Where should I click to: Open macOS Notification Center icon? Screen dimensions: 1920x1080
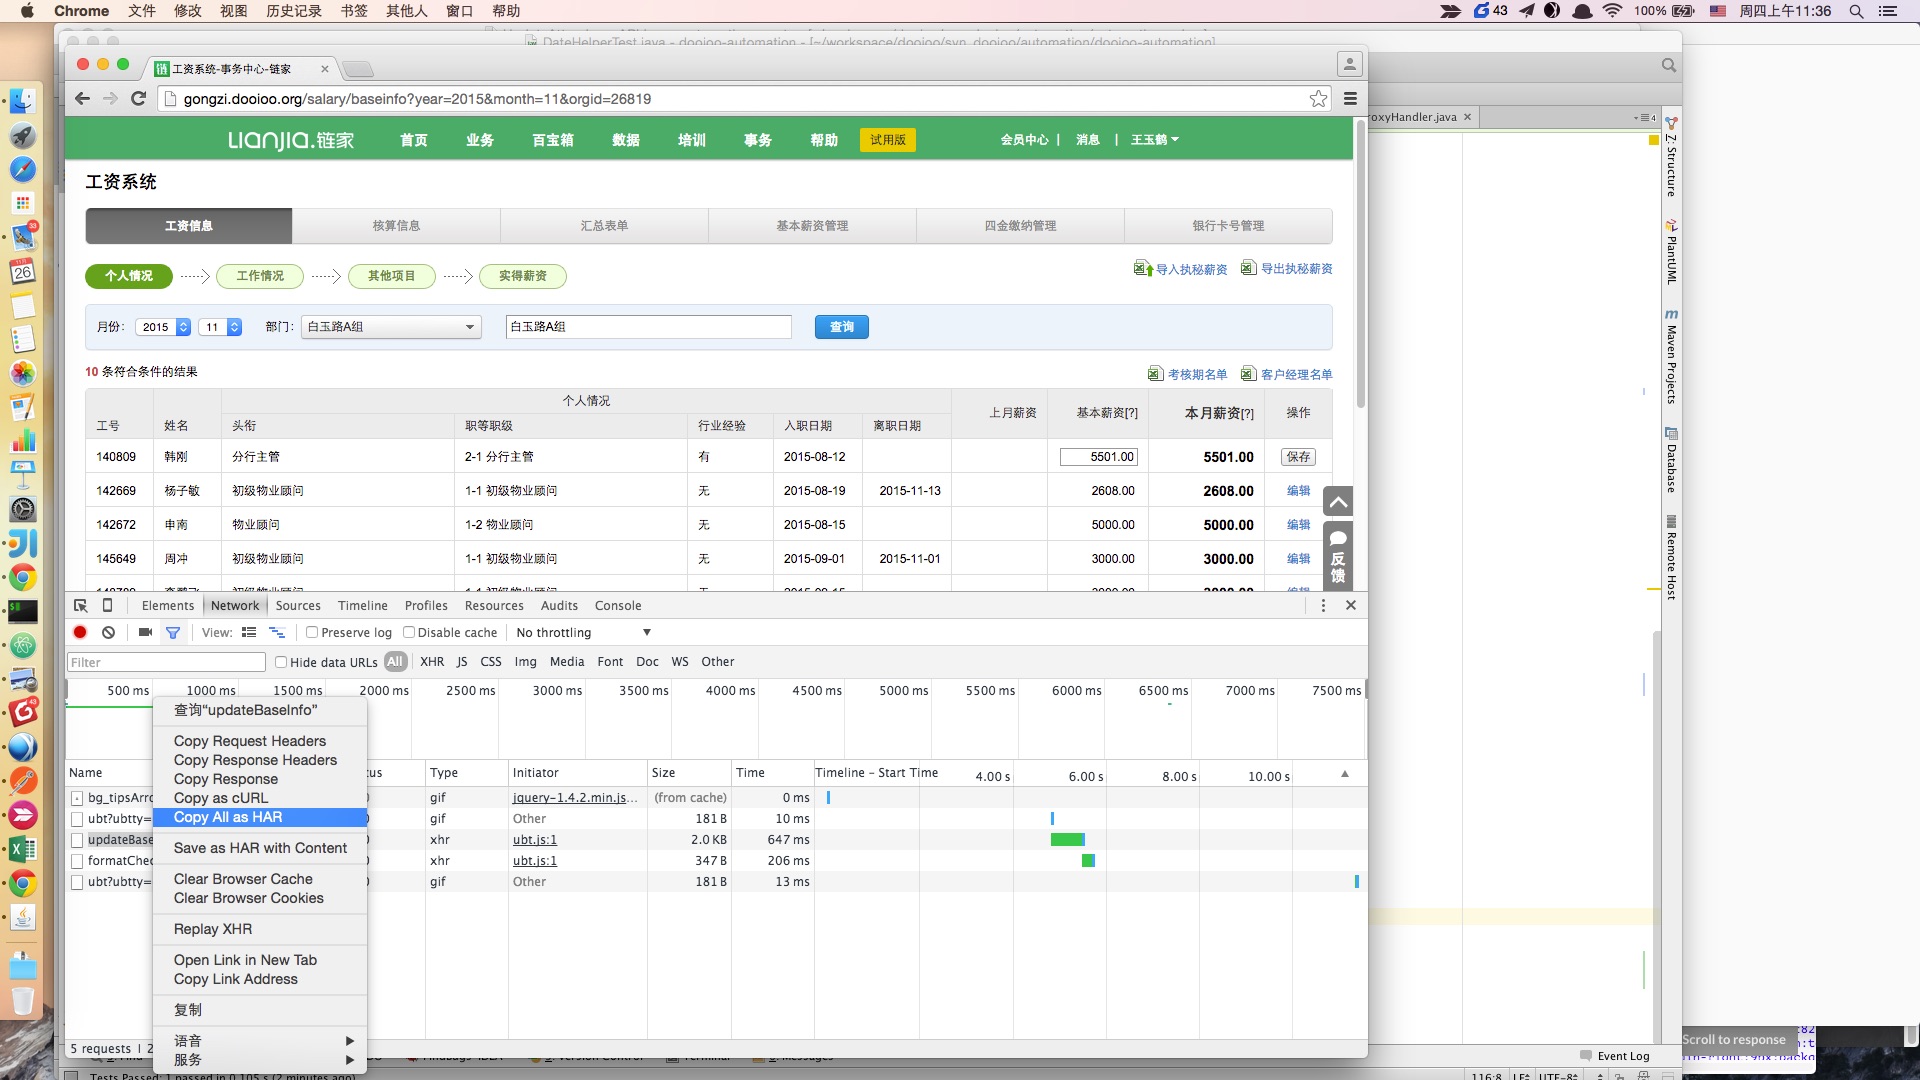1888,11
